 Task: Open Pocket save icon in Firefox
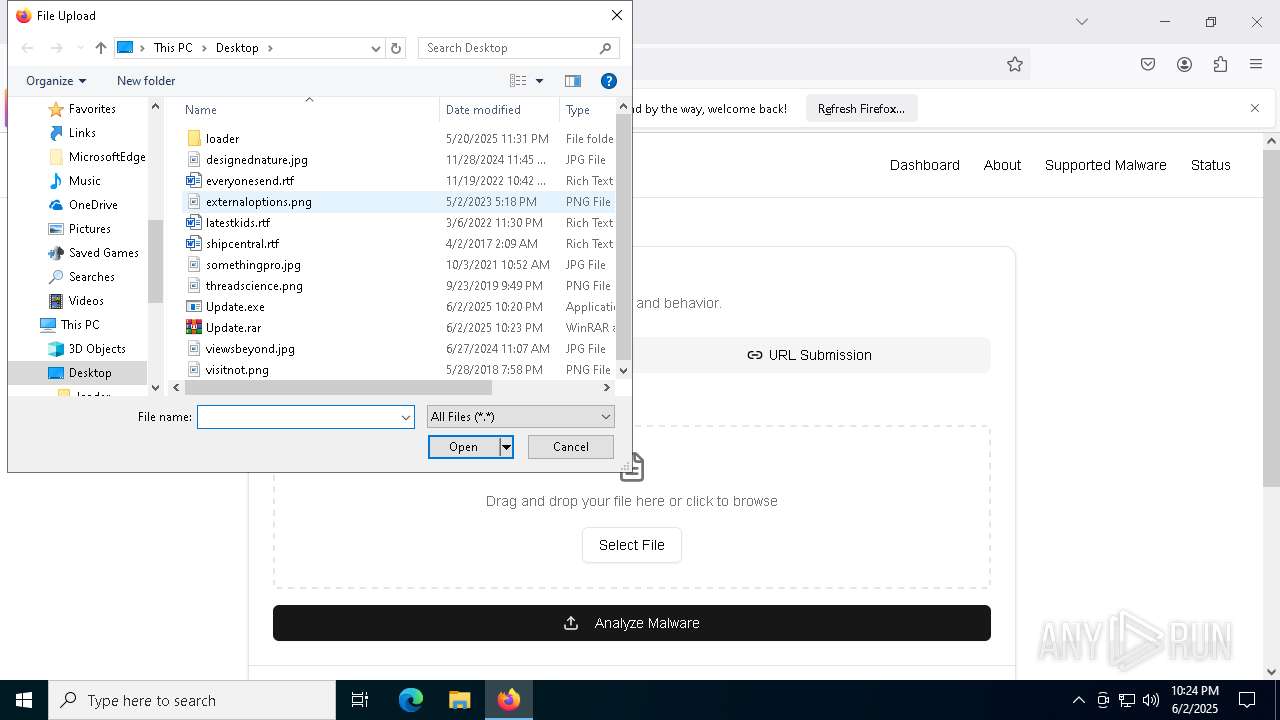[1148, 64]
